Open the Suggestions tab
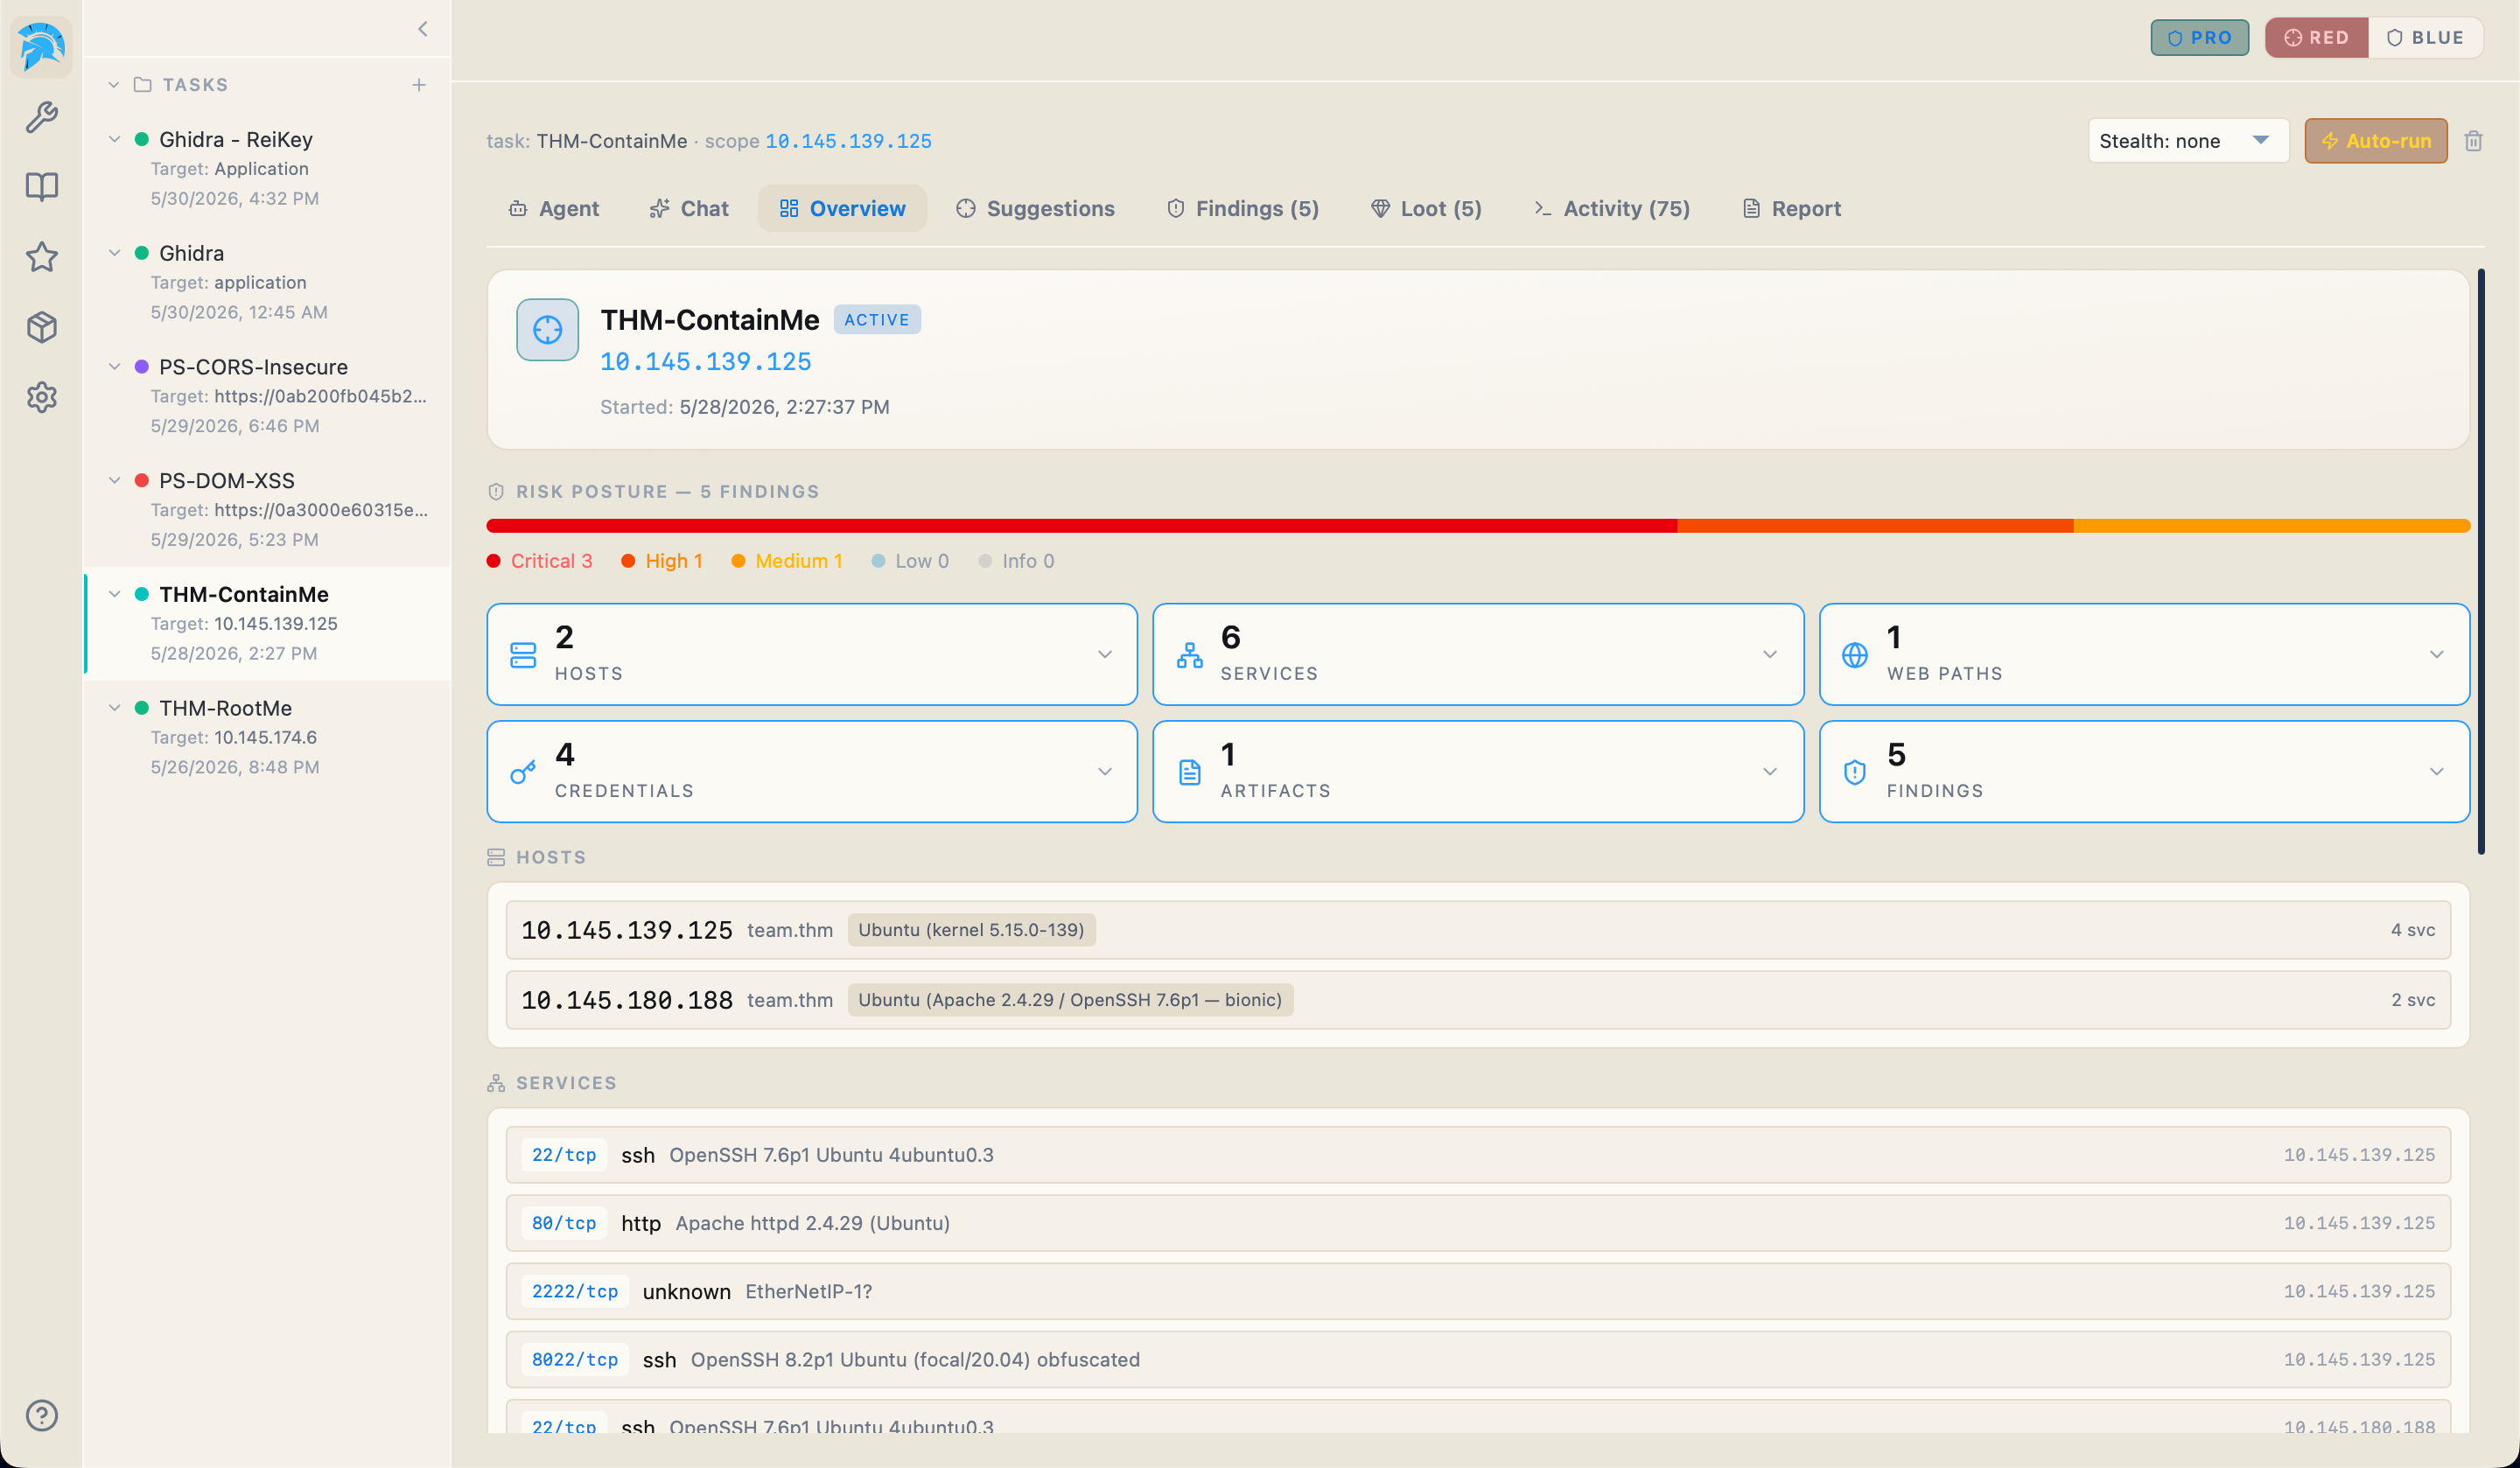The image size is (2520, 1468). [1035, 208]
